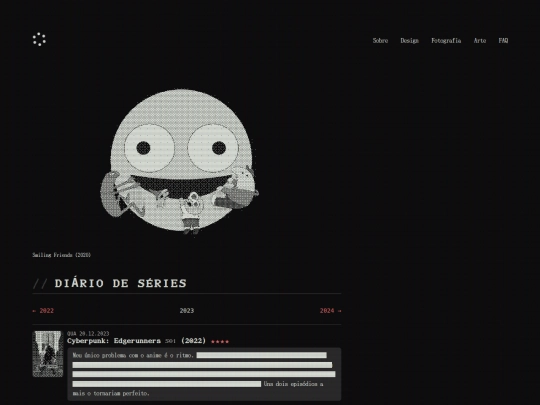Click the Smiling Friends (2020) caption
This screenshot has height=405, width=540.
point(62,255)
